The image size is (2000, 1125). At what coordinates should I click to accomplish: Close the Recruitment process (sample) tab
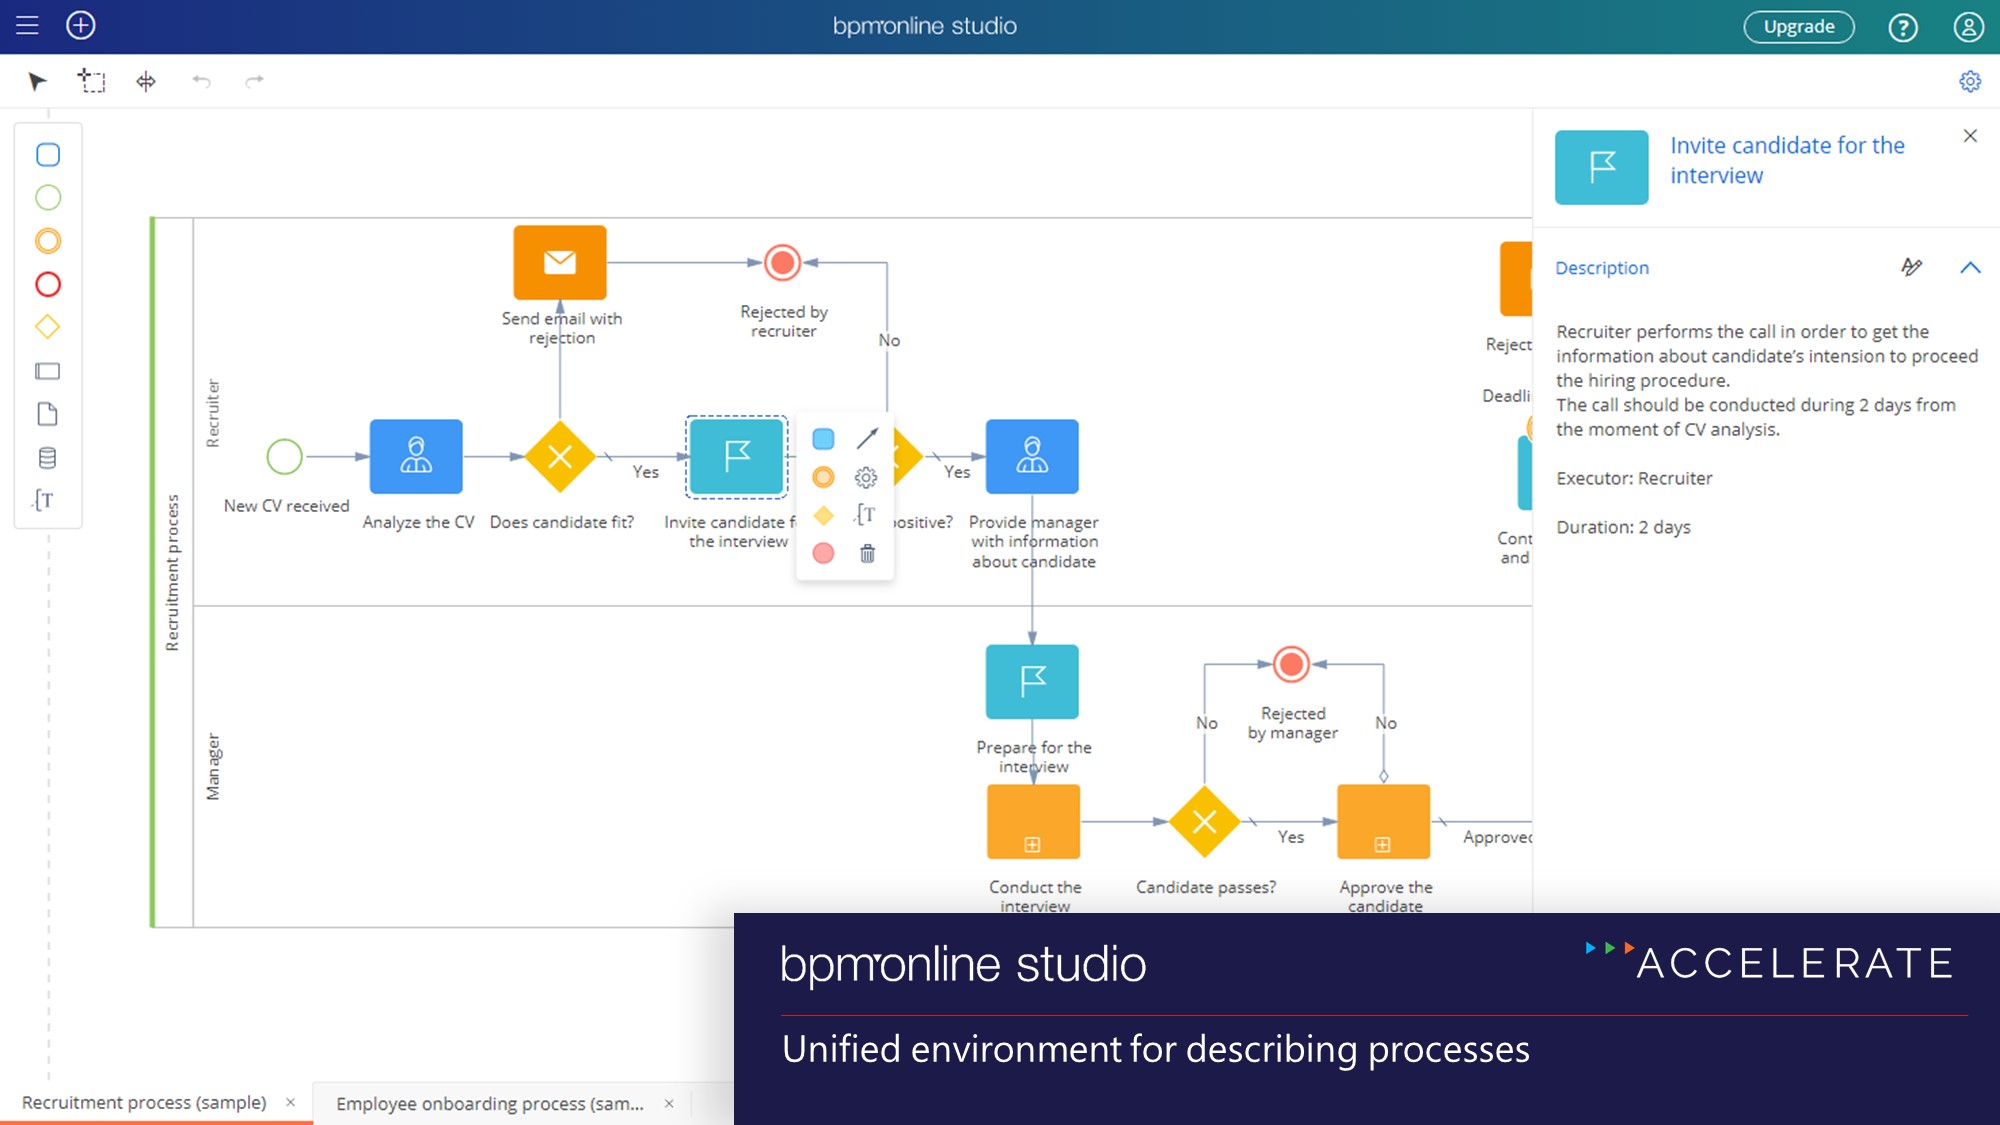coord(291,1102)
